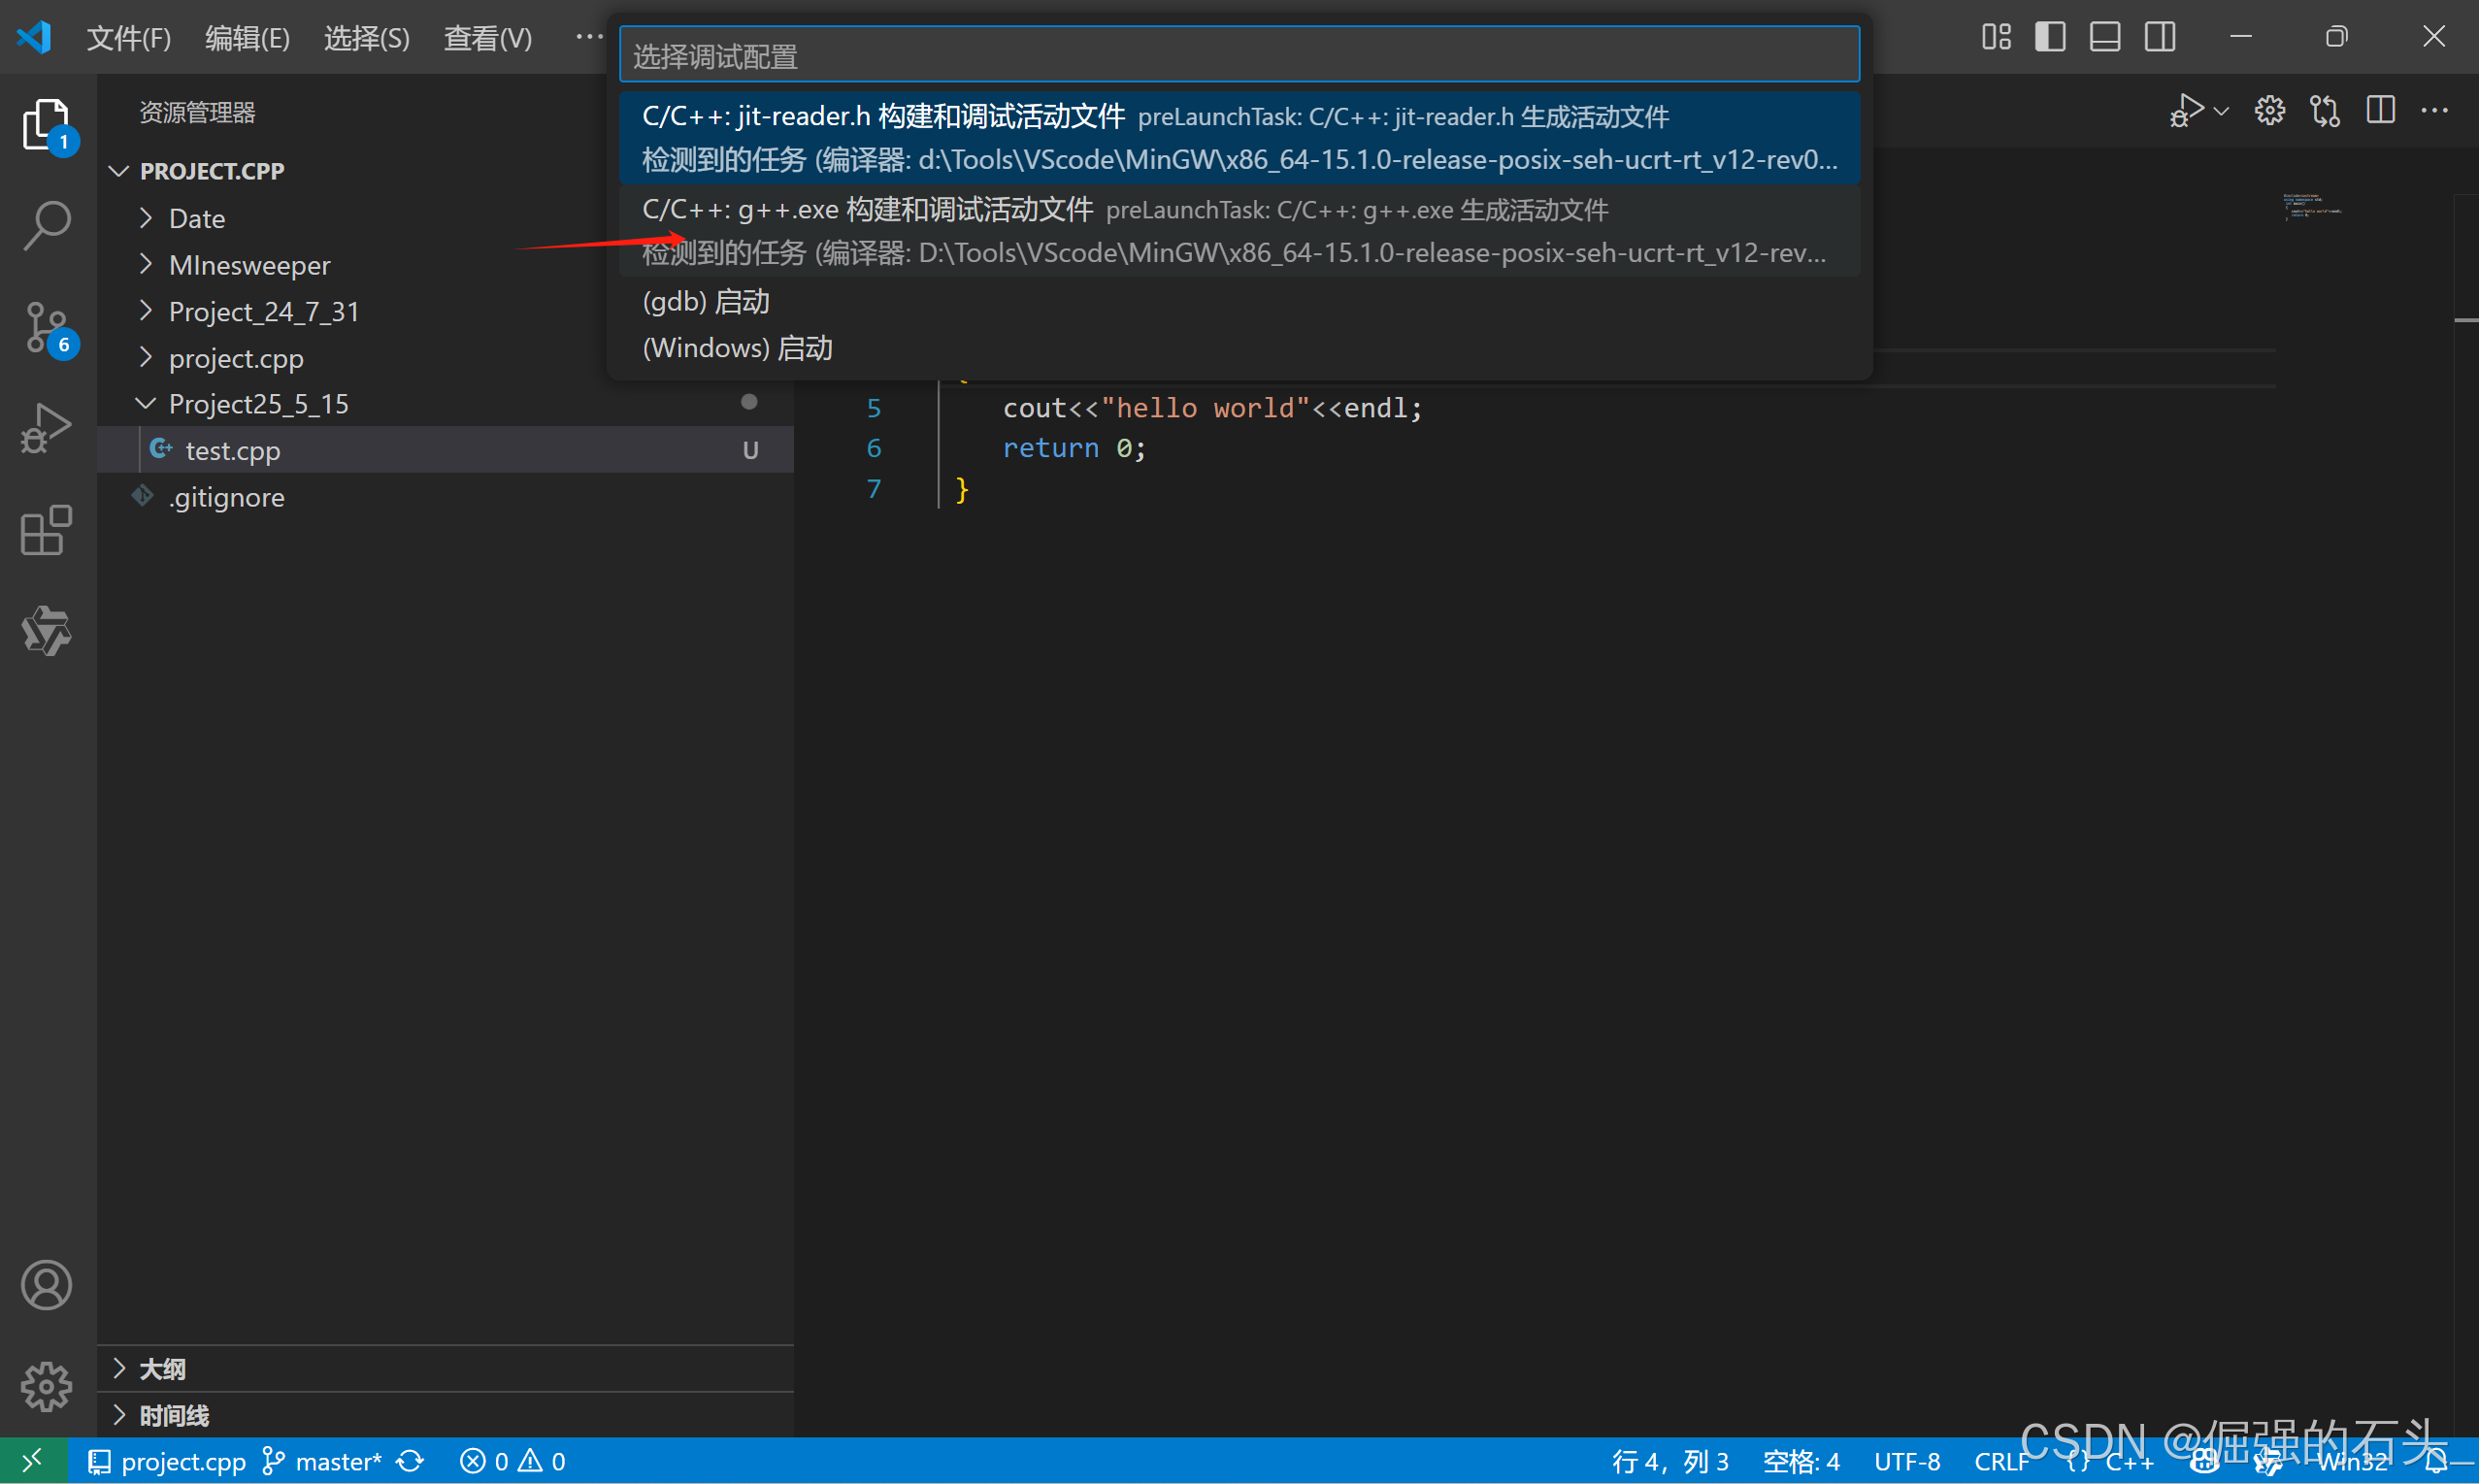2479x1484 pixels.
Task: Toggle the primary side bar layout button
Action: coord(2050,37)
